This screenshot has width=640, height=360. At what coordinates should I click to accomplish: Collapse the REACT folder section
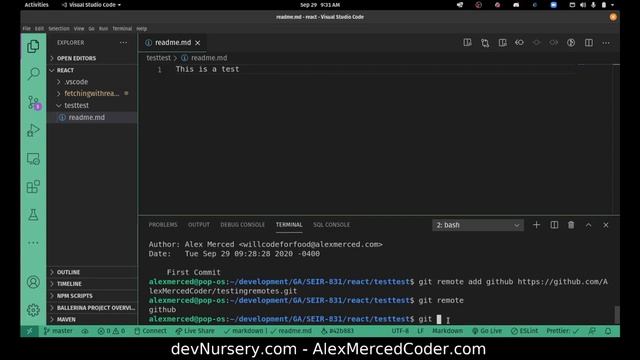click(92, 70)
